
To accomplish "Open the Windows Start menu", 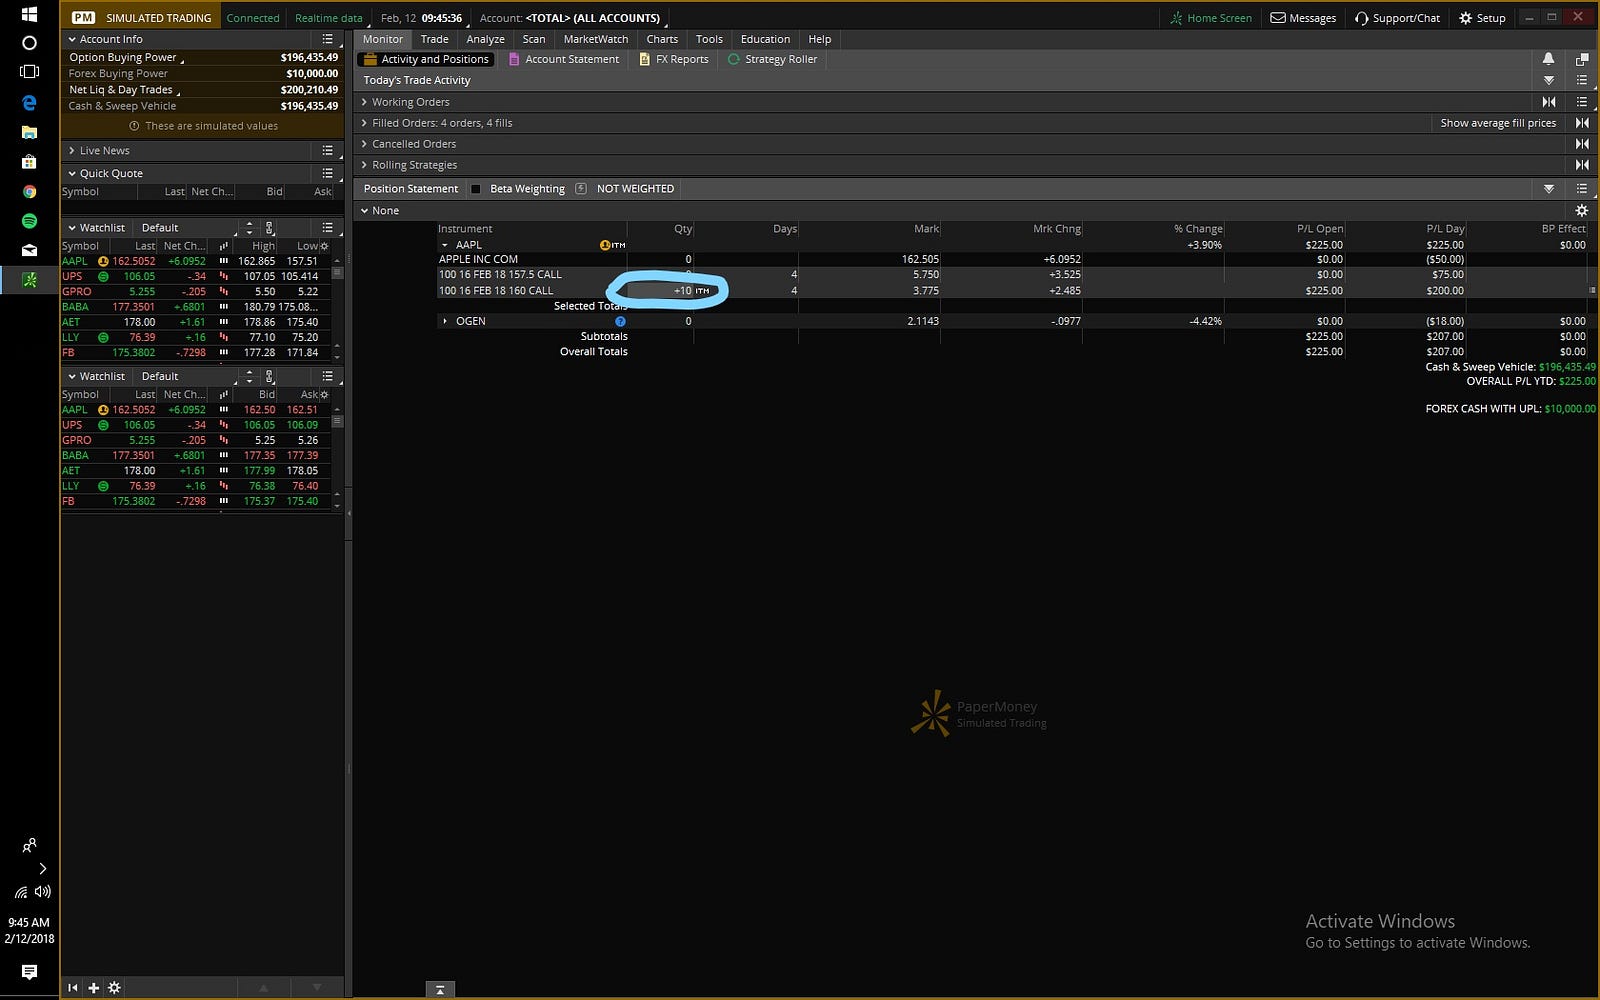I will click(x=29, y=14).
